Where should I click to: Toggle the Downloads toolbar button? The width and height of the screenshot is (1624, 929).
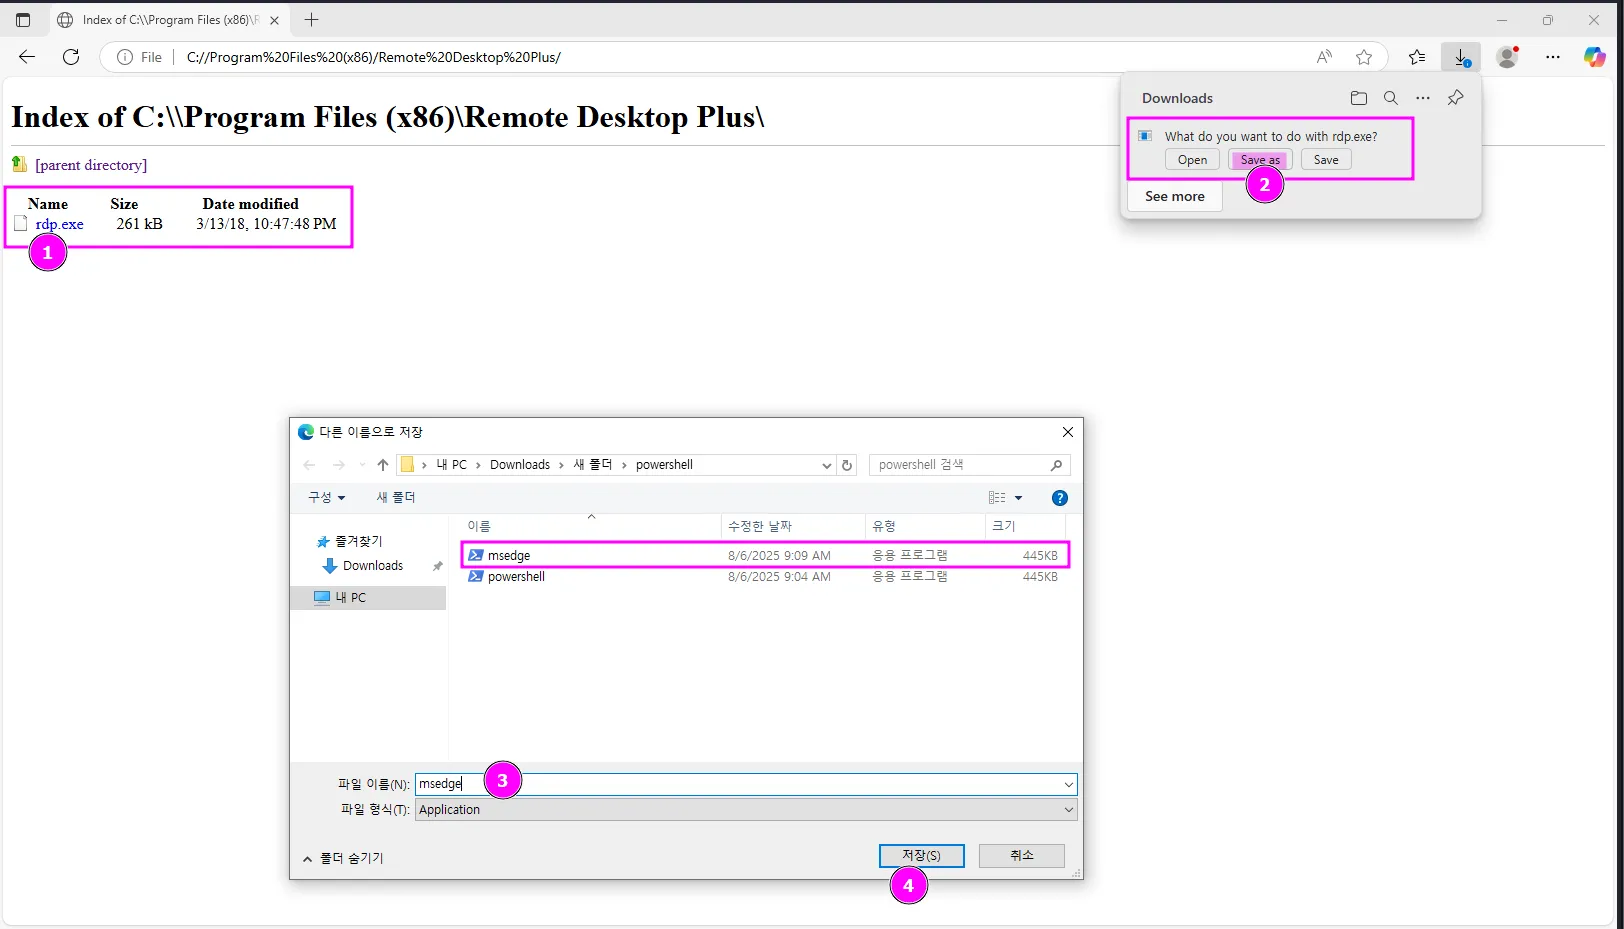click(x=1461, y=57)
